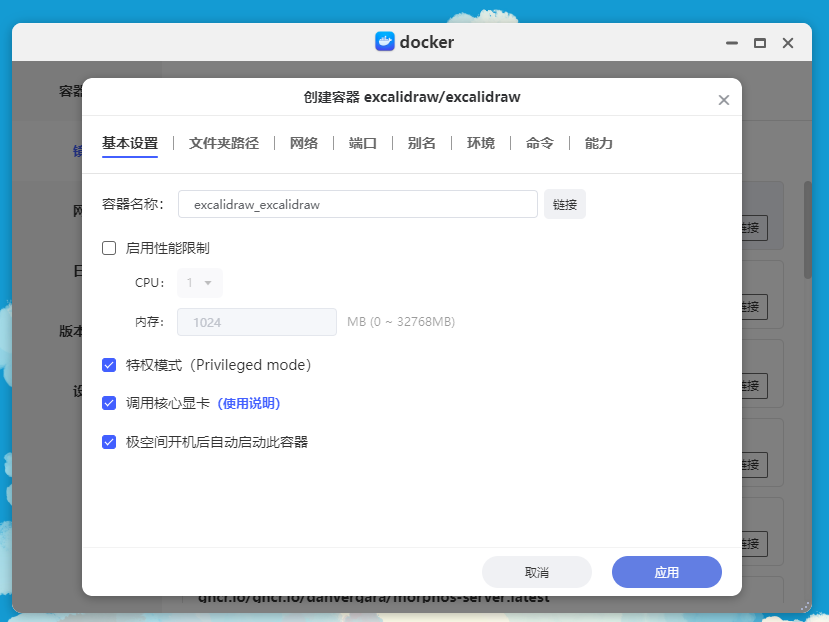Open the 命令 tab
The image size is (829, 622).
point(540,143)
